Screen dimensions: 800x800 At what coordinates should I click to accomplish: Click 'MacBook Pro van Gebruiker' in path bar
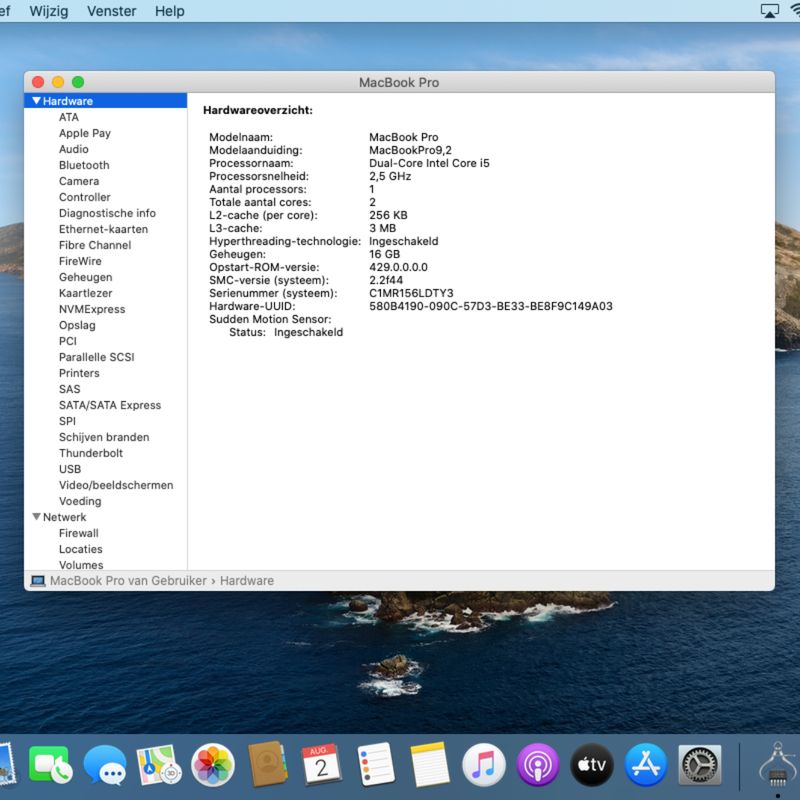click(x=128, y=581)
